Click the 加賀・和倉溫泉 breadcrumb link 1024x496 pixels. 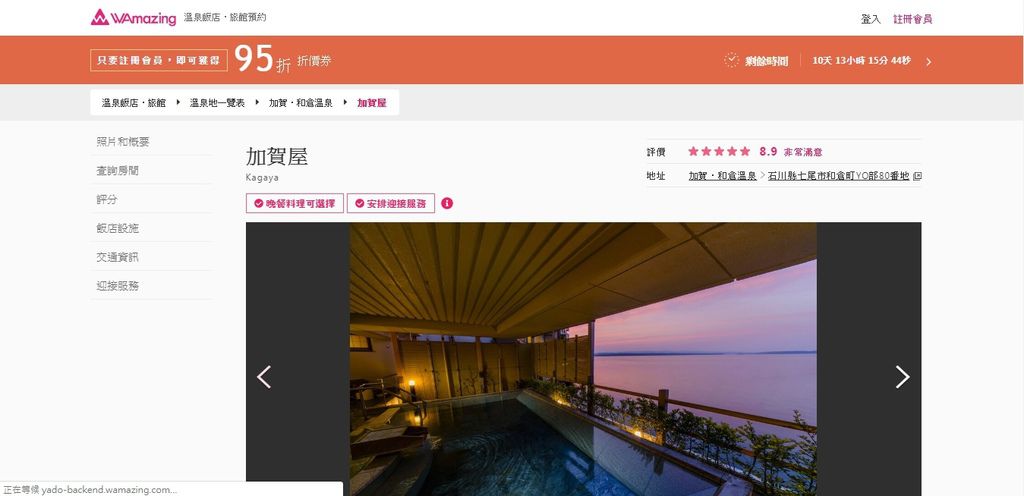300,102
